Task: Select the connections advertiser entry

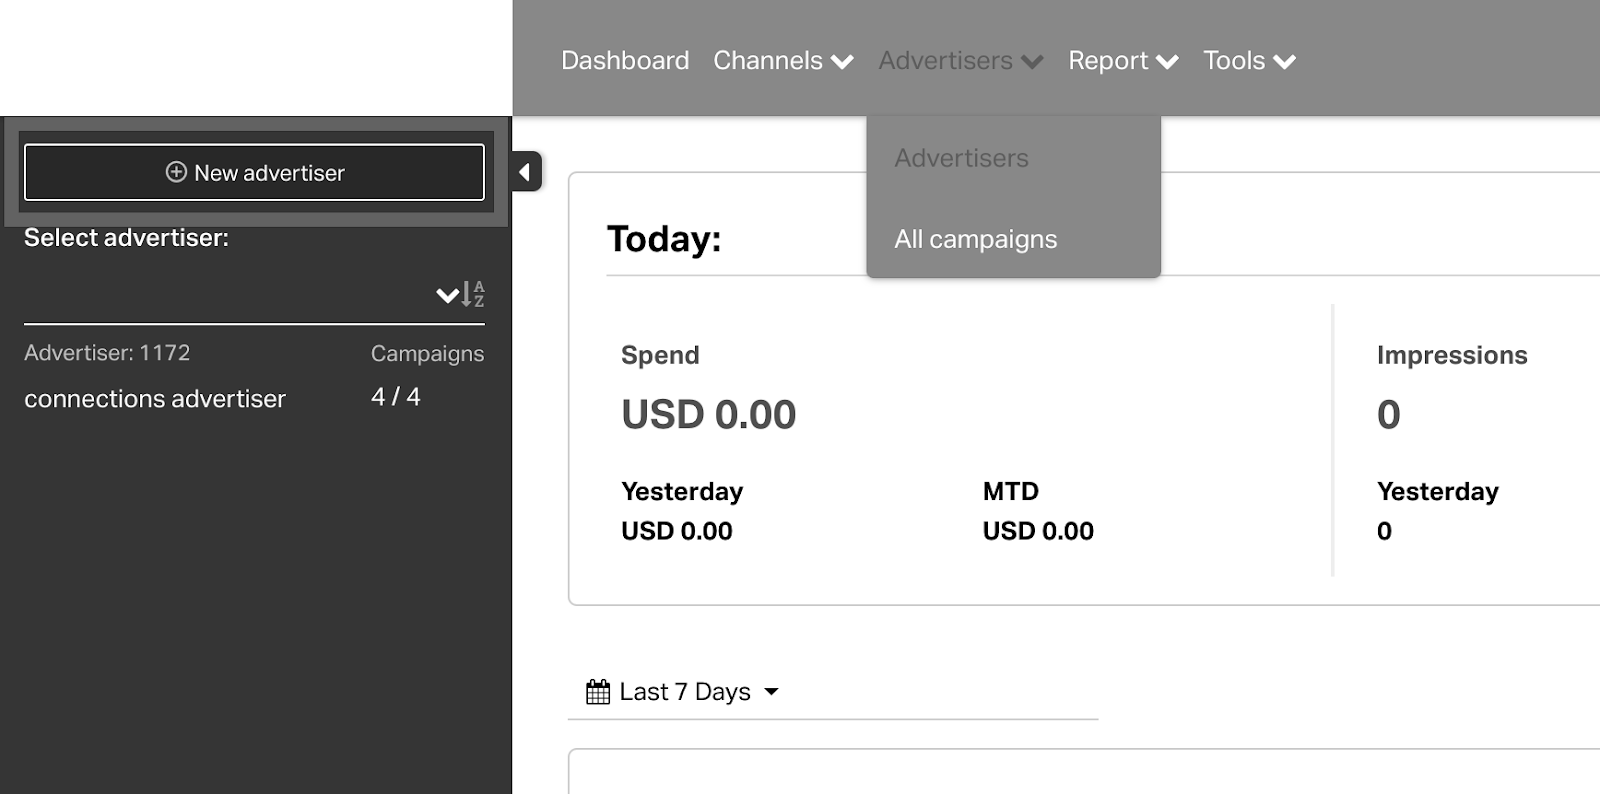Action: click(x=155, y=399)
